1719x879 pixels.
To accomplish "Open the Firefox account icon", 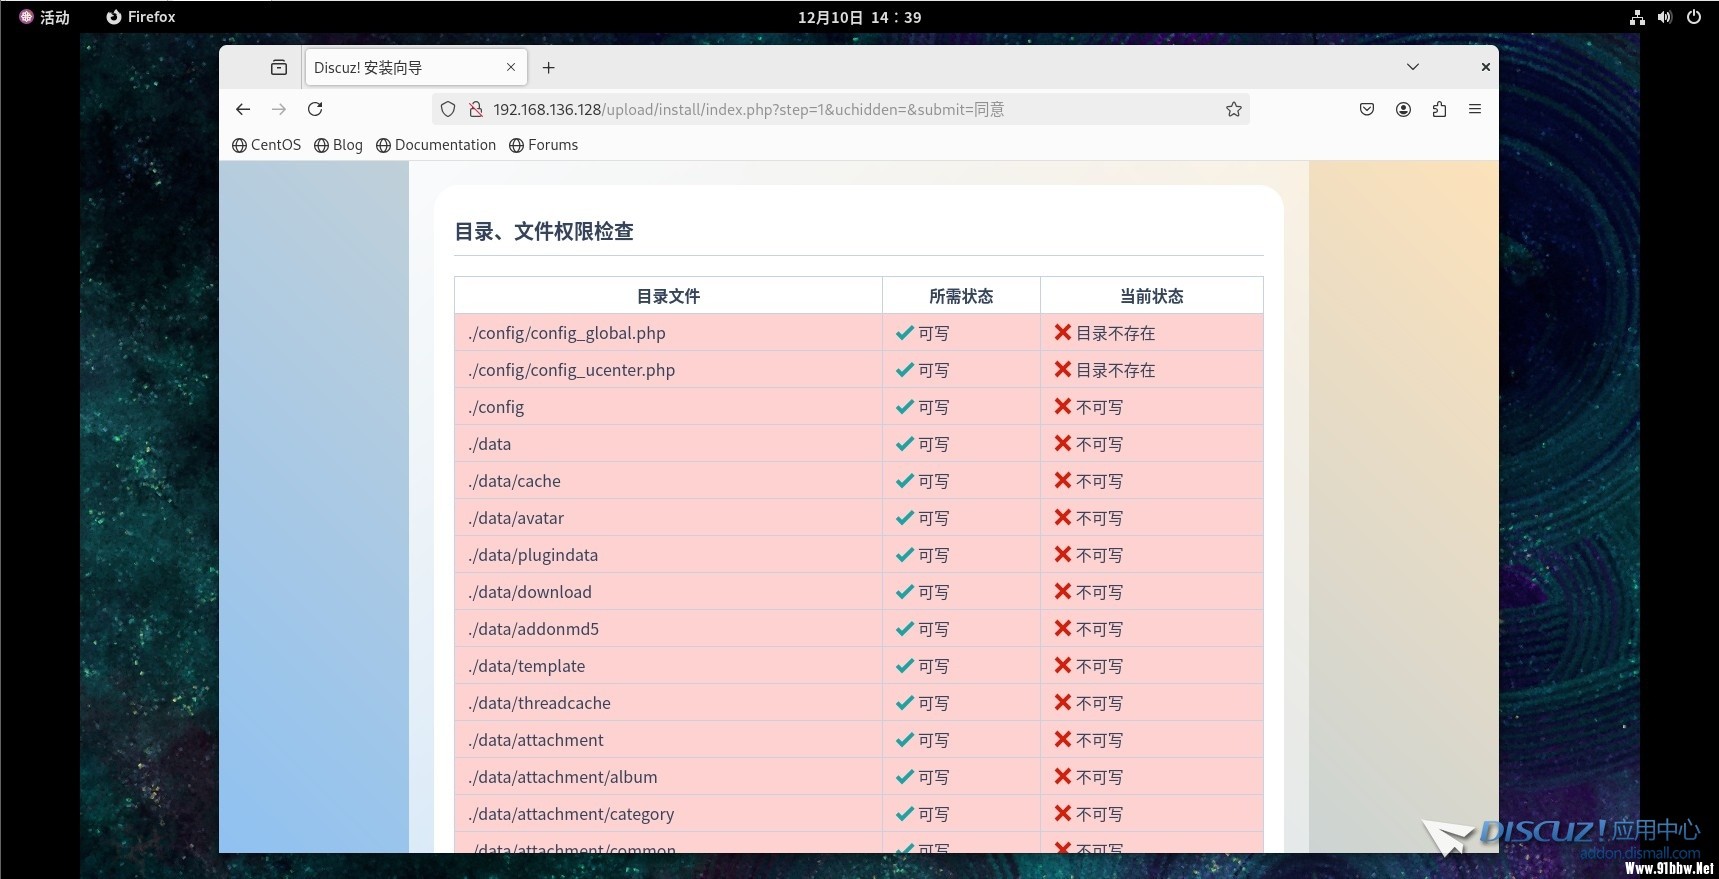I will click(x=1403, y=109).
